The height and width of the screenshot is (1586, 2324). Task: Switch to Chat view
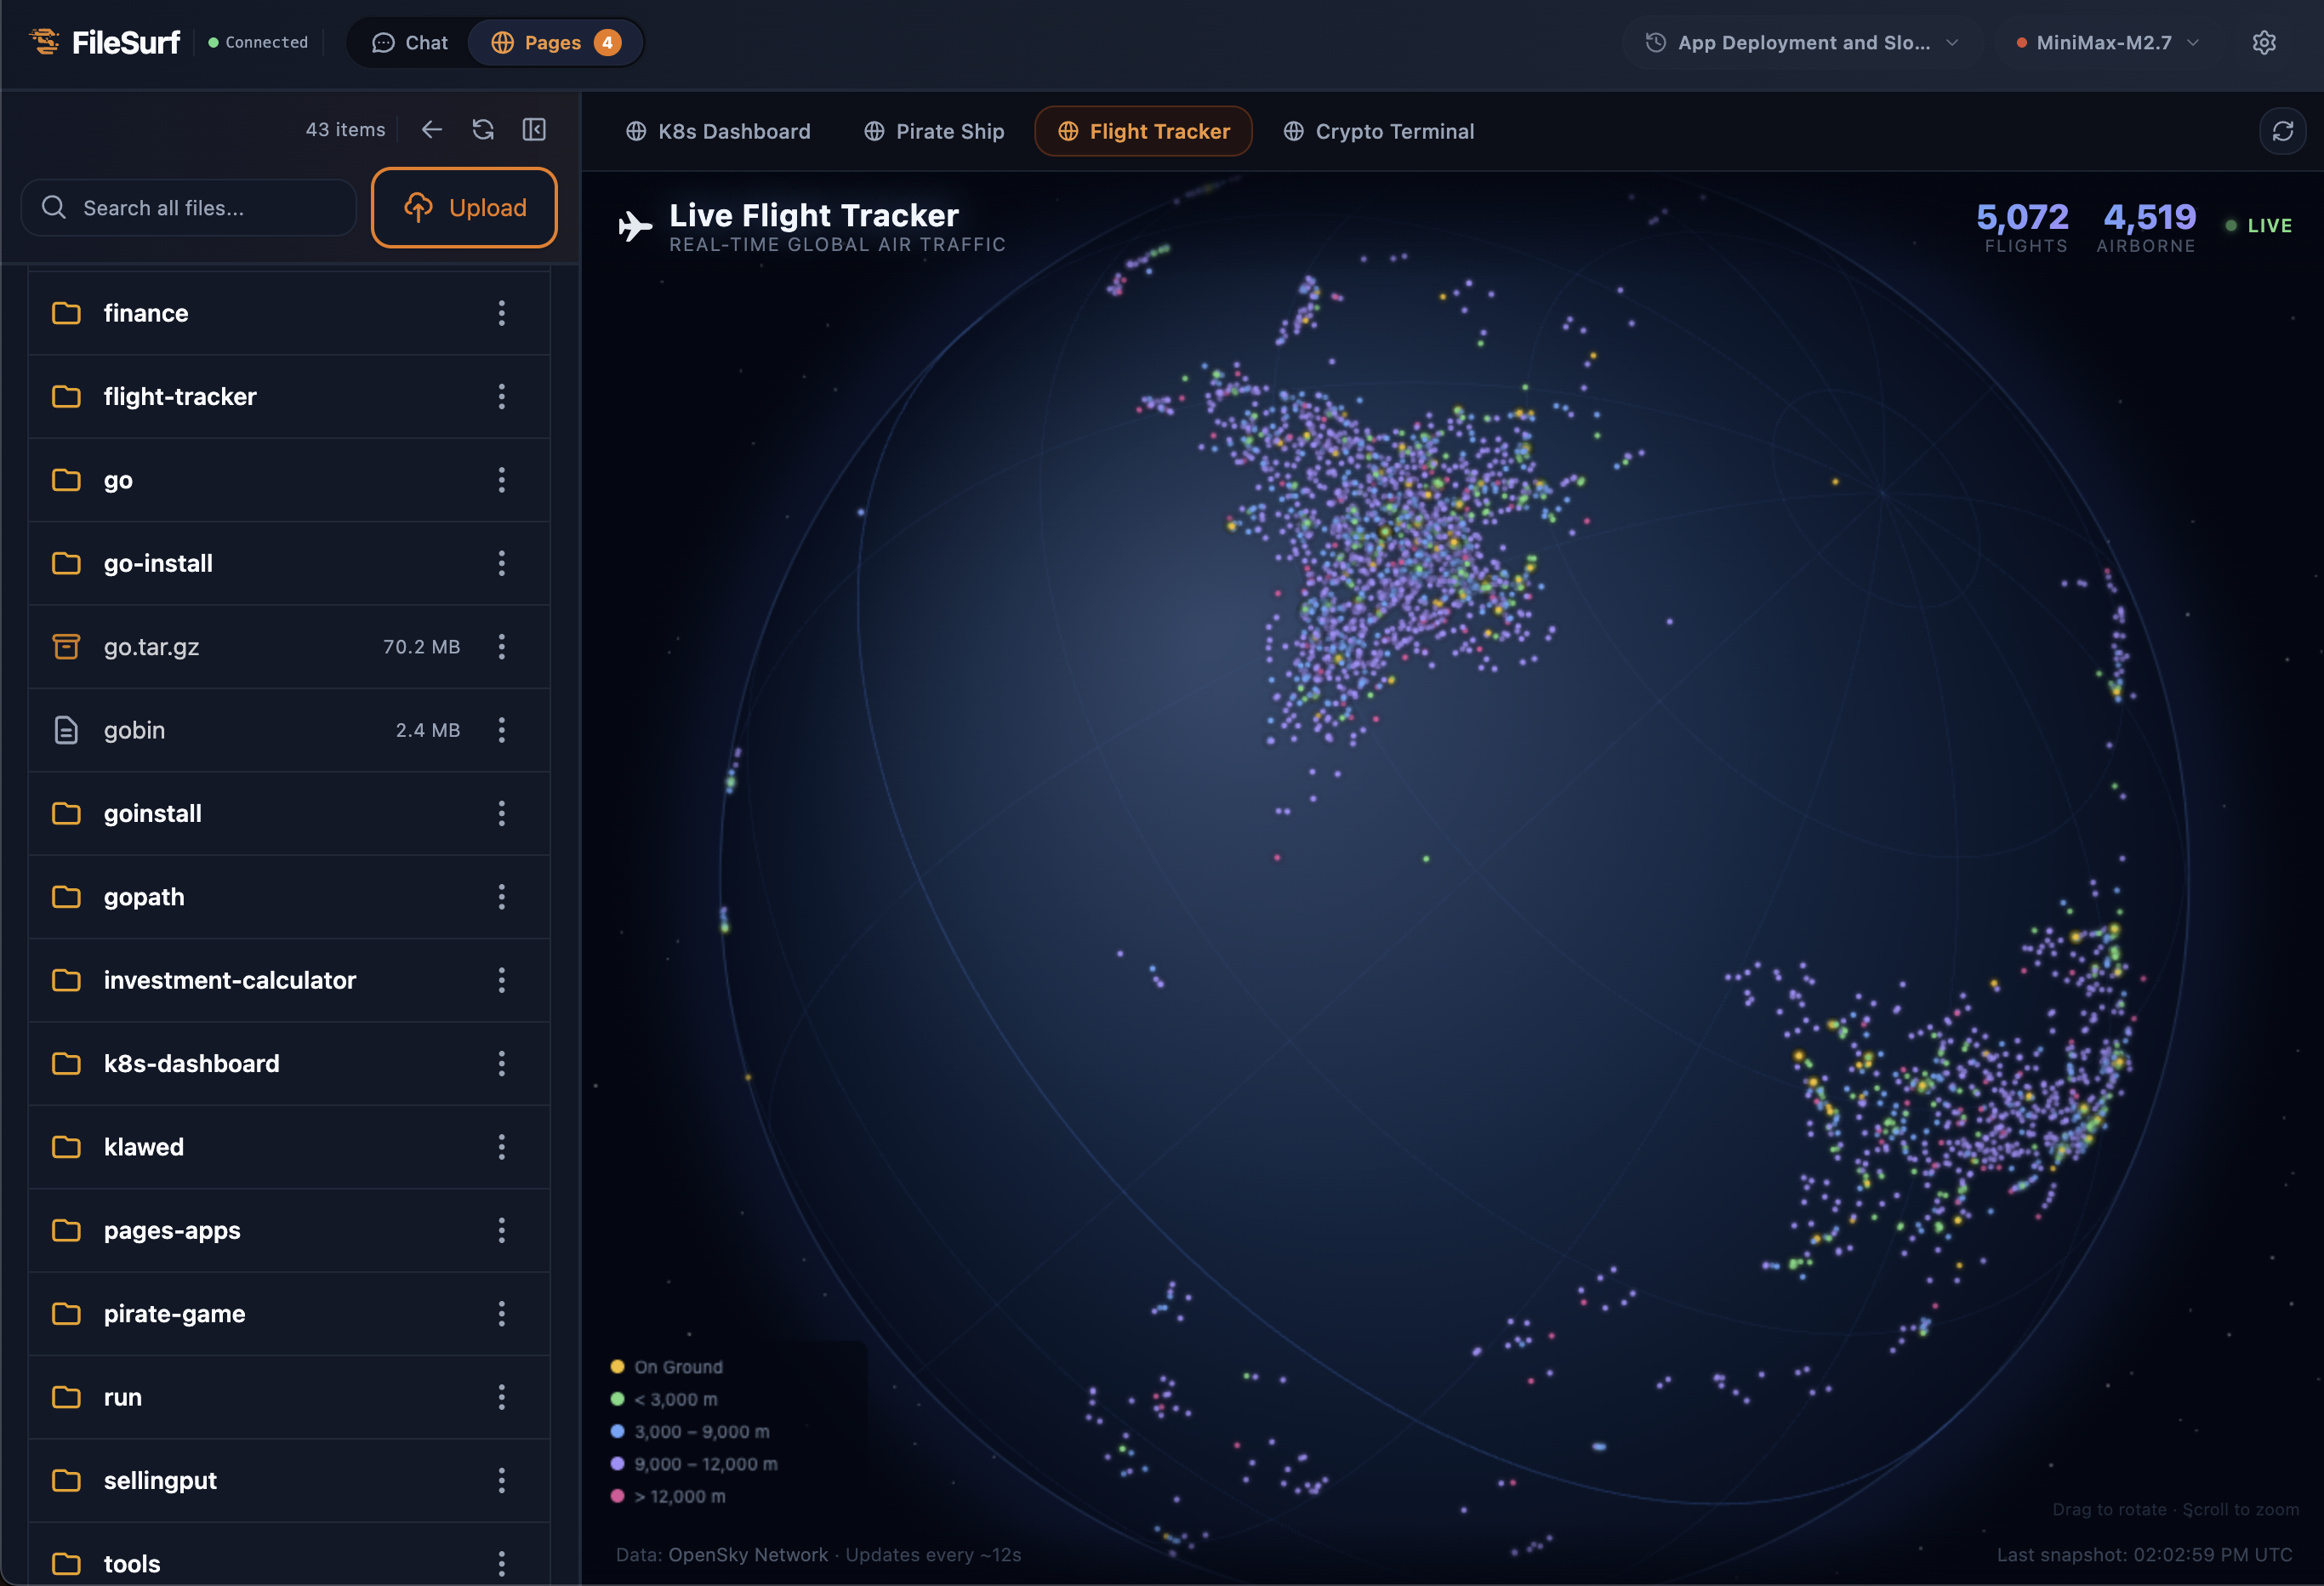point(410,43)
